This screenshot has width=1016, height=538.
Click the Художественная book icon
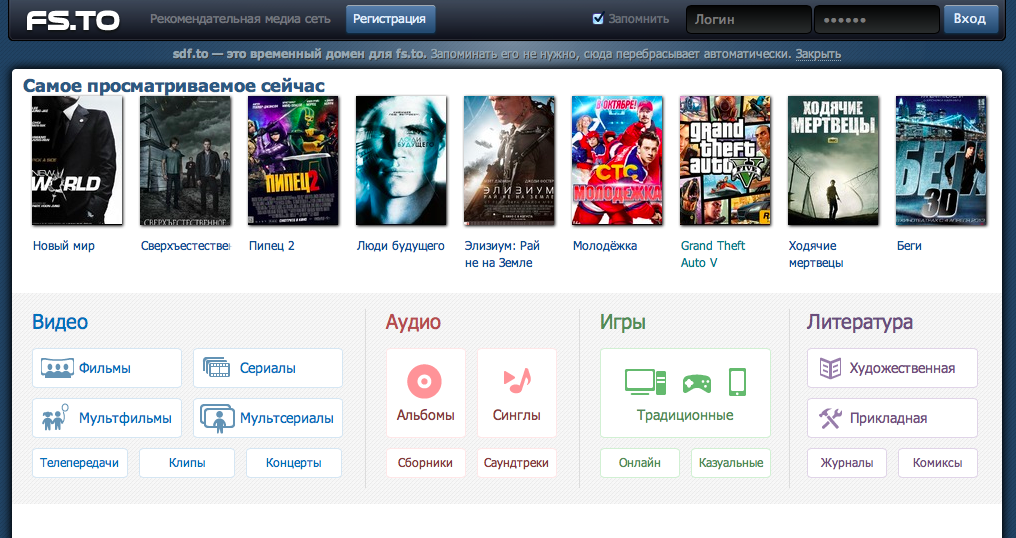click(830, 368)
